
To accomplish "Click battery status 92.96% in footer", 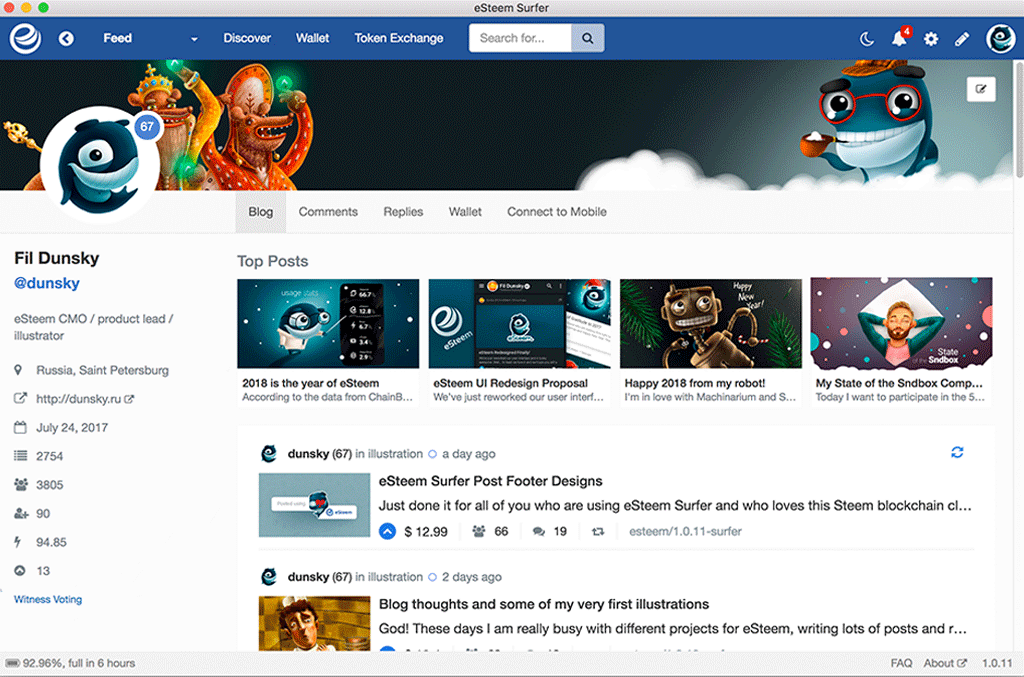I will point(70,663).
